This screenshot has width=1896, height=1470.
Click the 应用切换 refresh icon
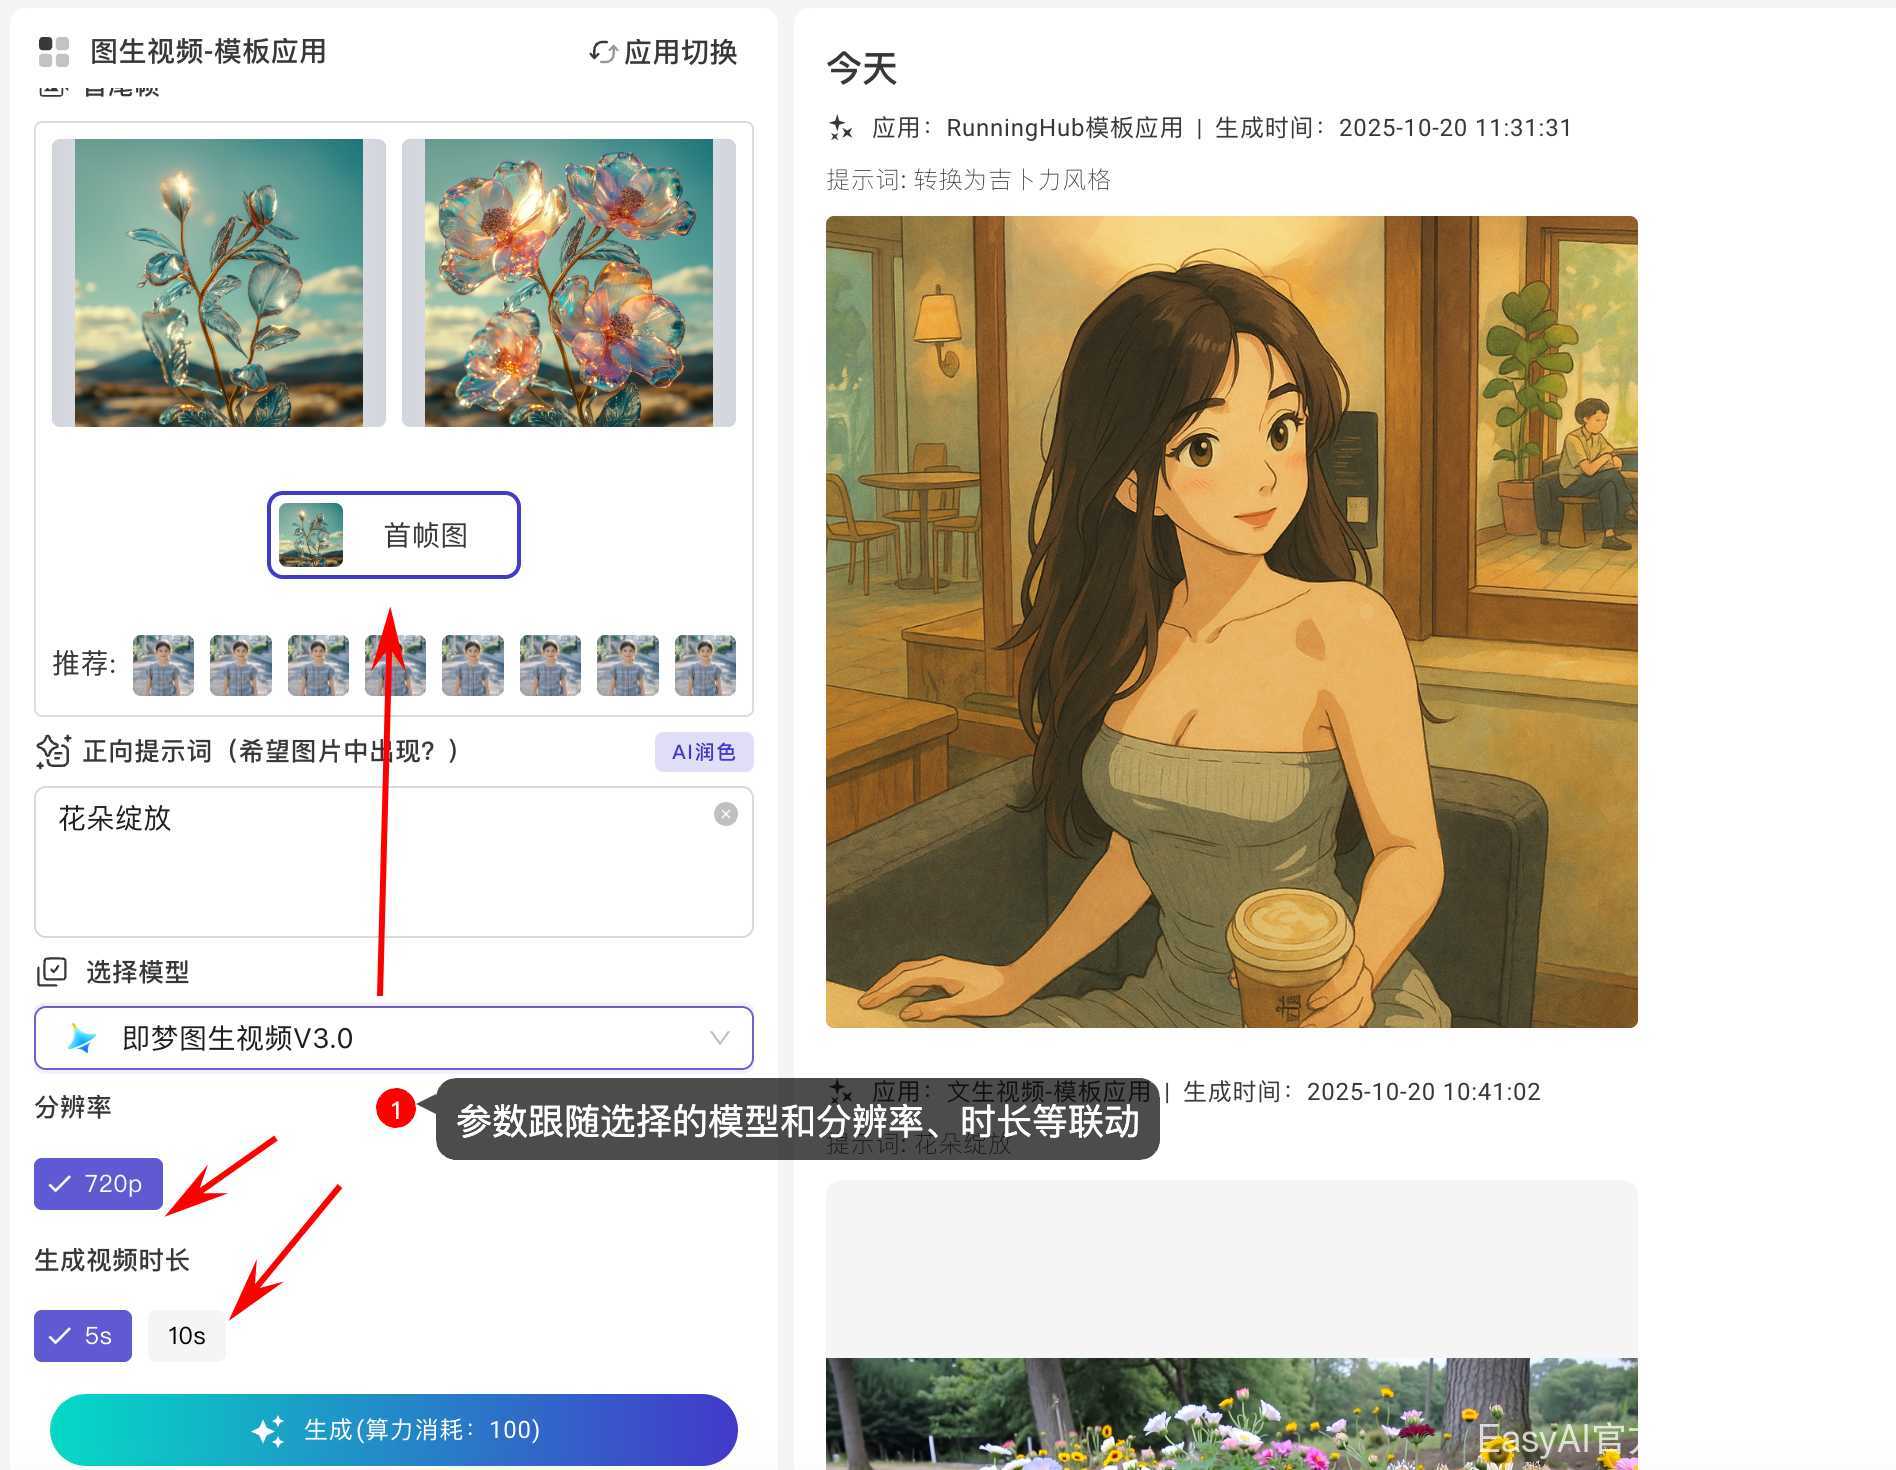pyautogui.click(x=603, y=52)
